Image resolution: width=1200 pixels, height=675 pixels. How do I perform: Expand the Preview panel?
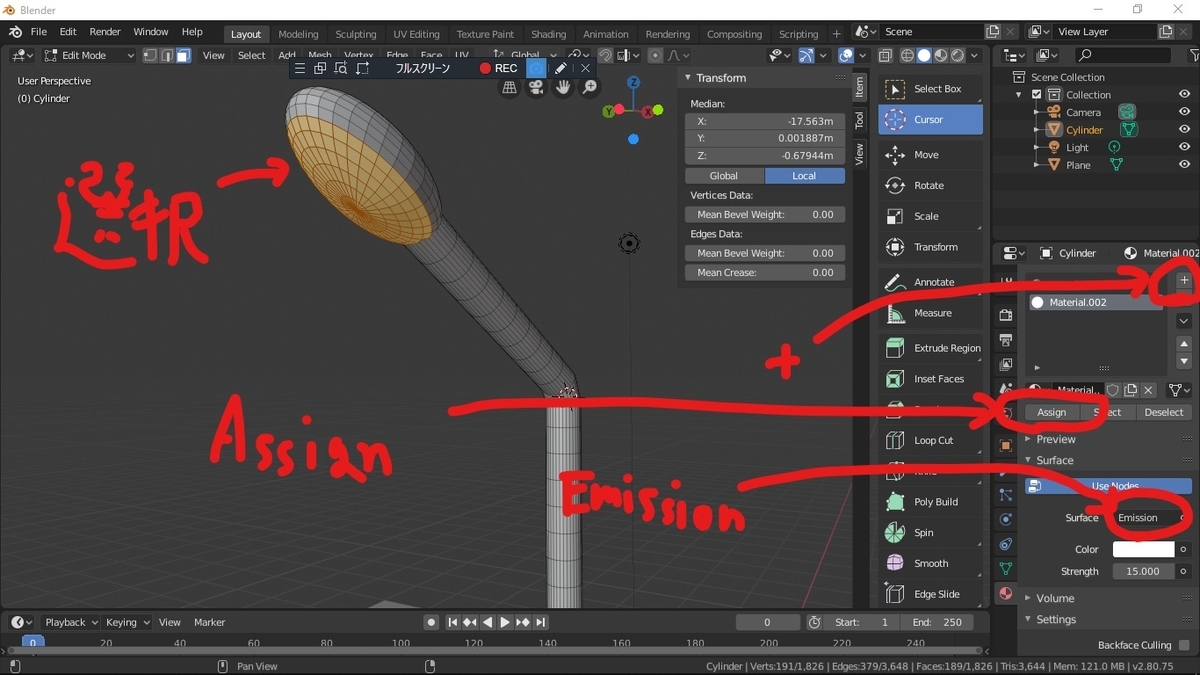click(1055, 439)
